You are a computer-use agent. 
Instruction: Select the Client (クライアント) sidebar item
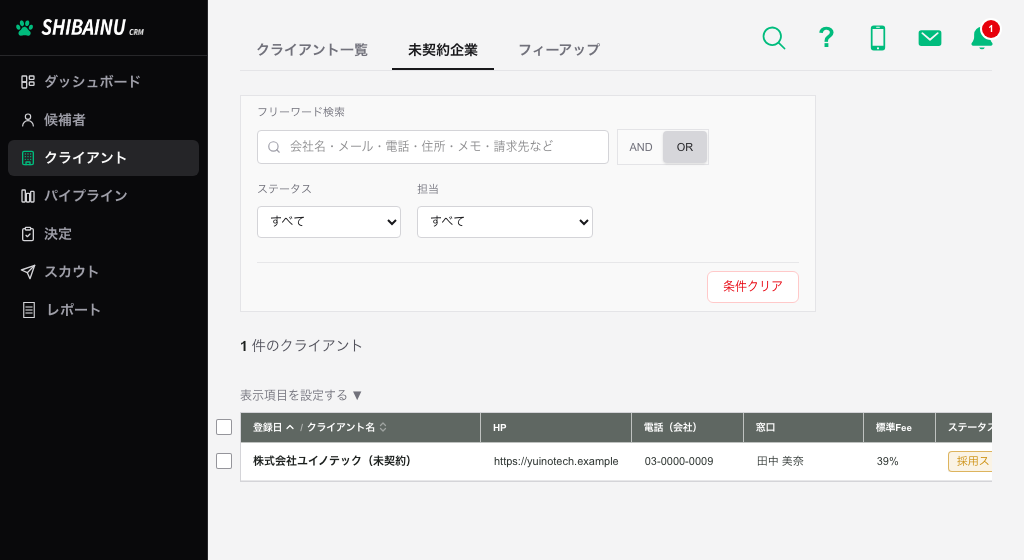coord(103,158)
